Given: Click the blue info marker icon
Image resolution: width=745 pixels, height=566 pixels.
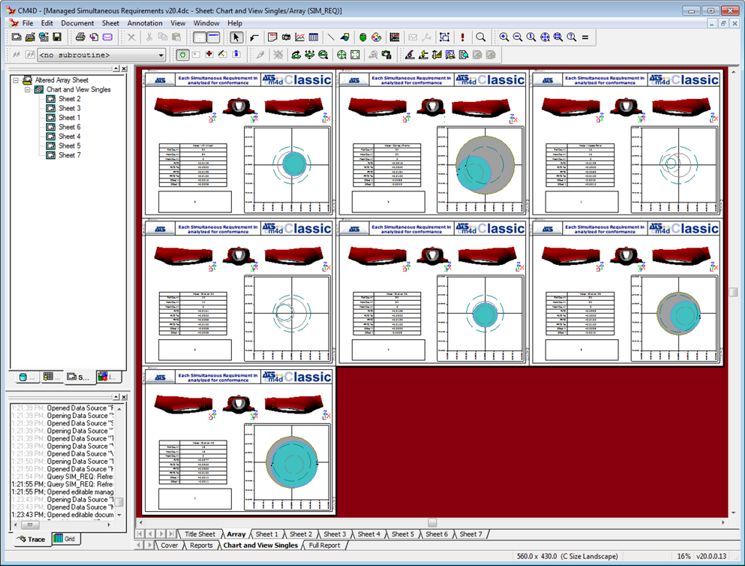Looking at the screenshot, I should 236,55.
